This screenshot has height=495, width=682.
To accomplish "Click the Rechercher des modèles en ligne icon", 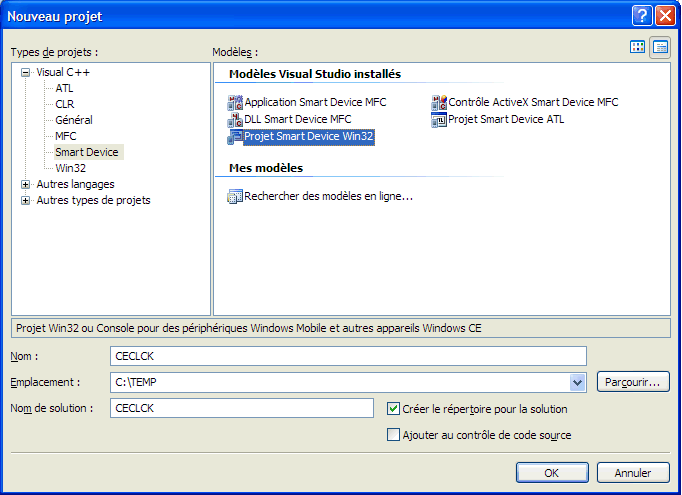I will (x=235, y=197).
